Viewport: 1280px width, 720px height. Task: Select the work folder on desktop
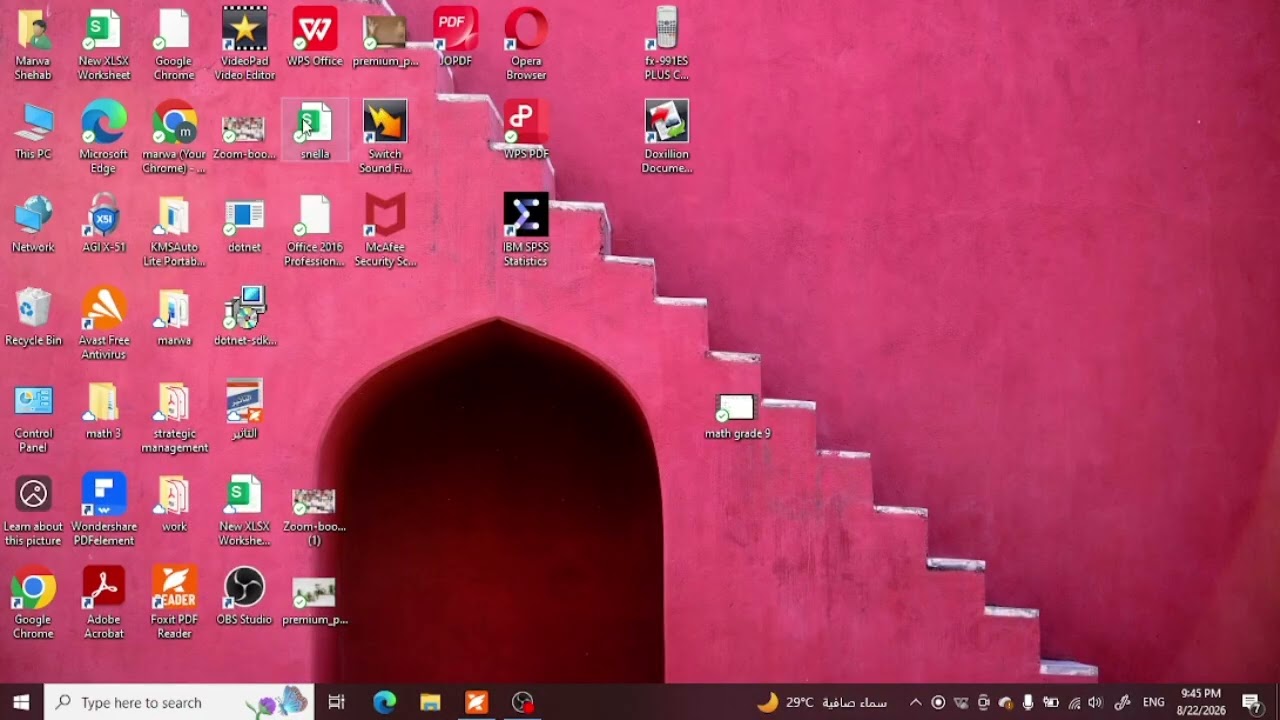pyautogui.click(x=174, y=503)
